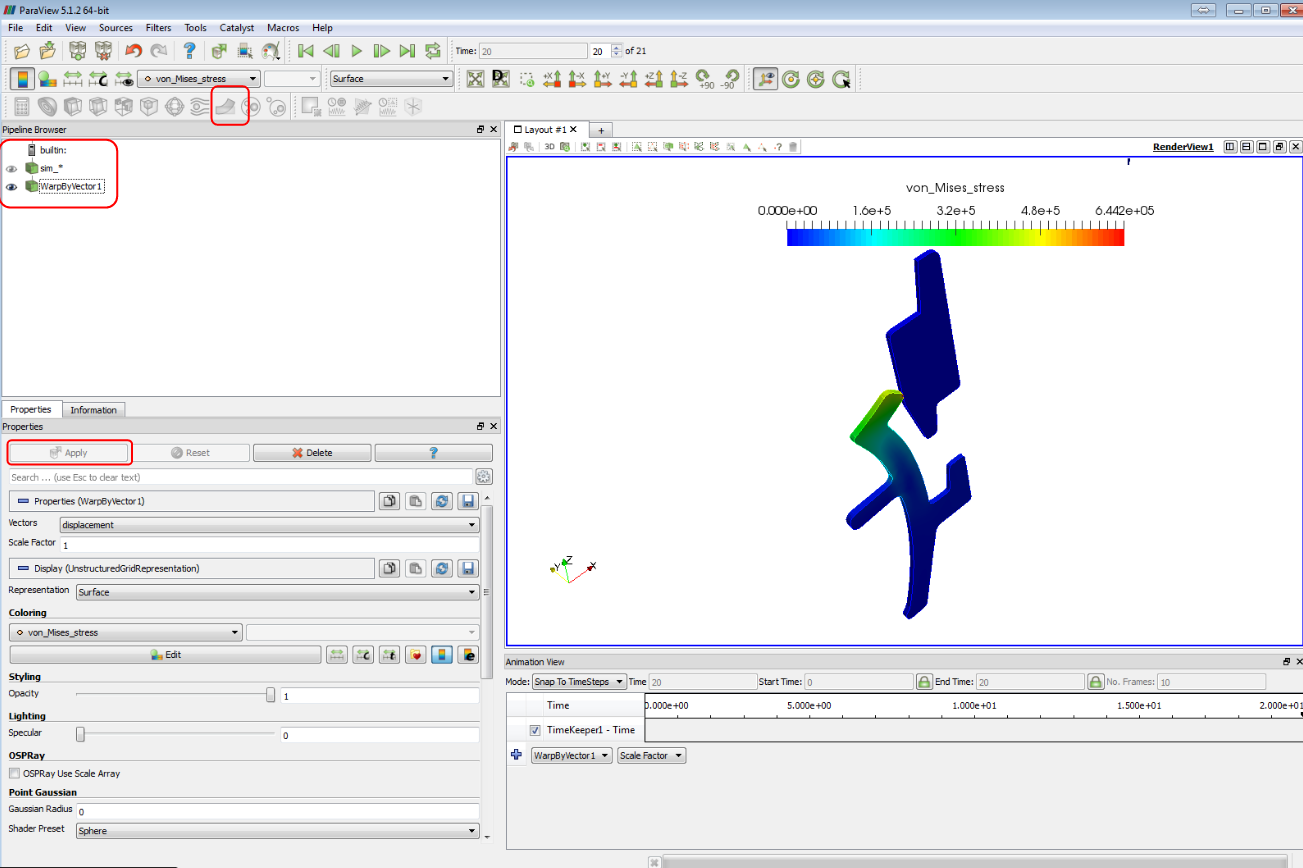1303x868 pixels.
Task: Toggle visibility eye for sim_* source
Action: click(x=12, y=168)
